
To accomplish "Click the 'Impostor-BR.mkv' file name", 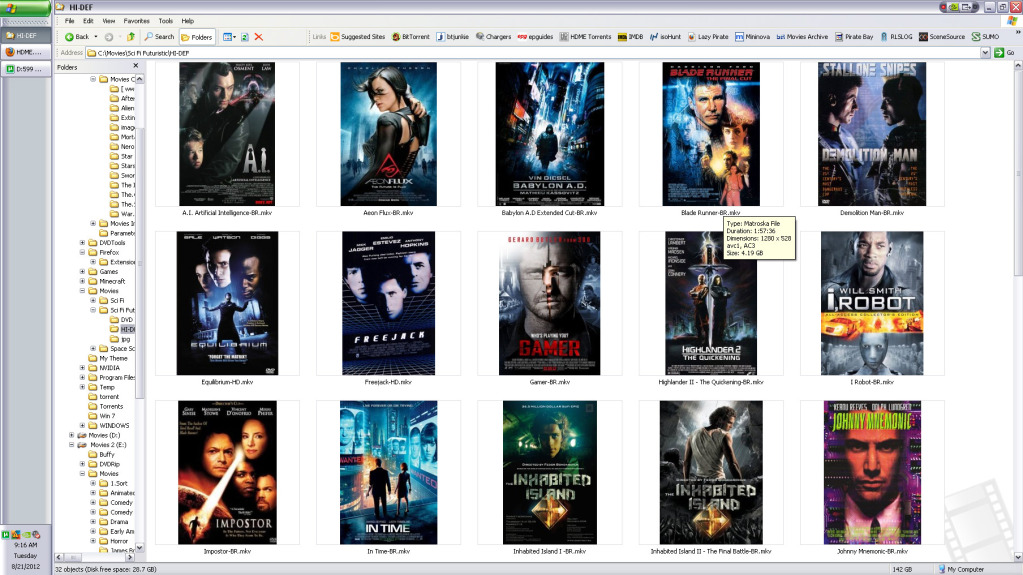I will [227, 552].
